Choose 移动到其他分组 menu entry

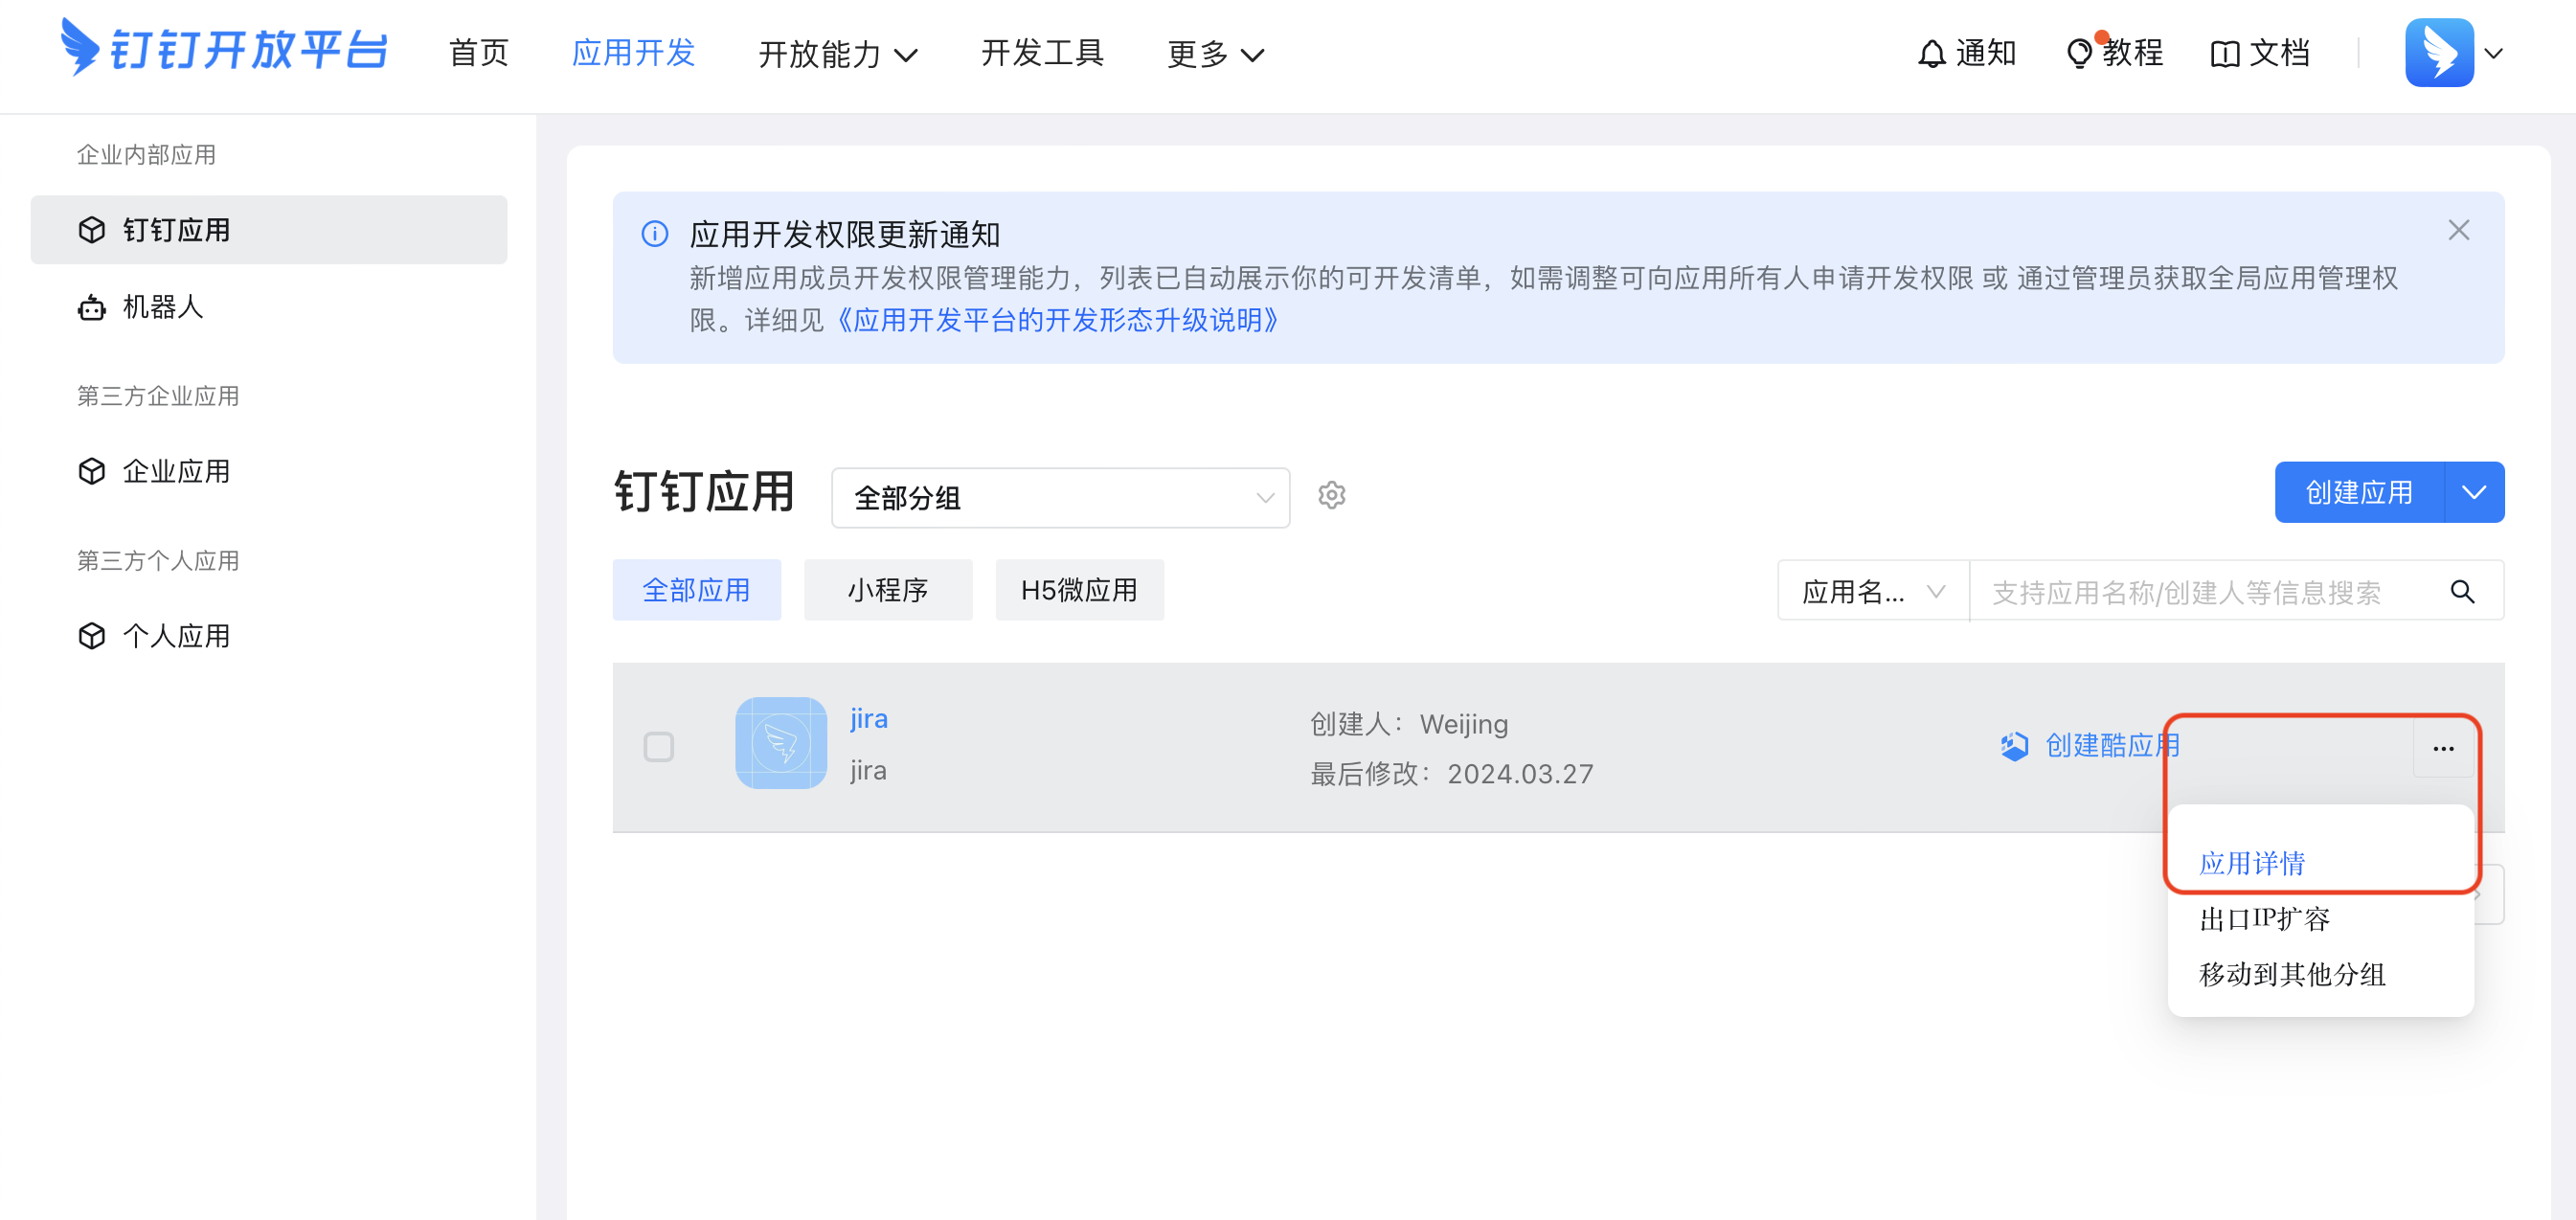(x=2291, y=974)
